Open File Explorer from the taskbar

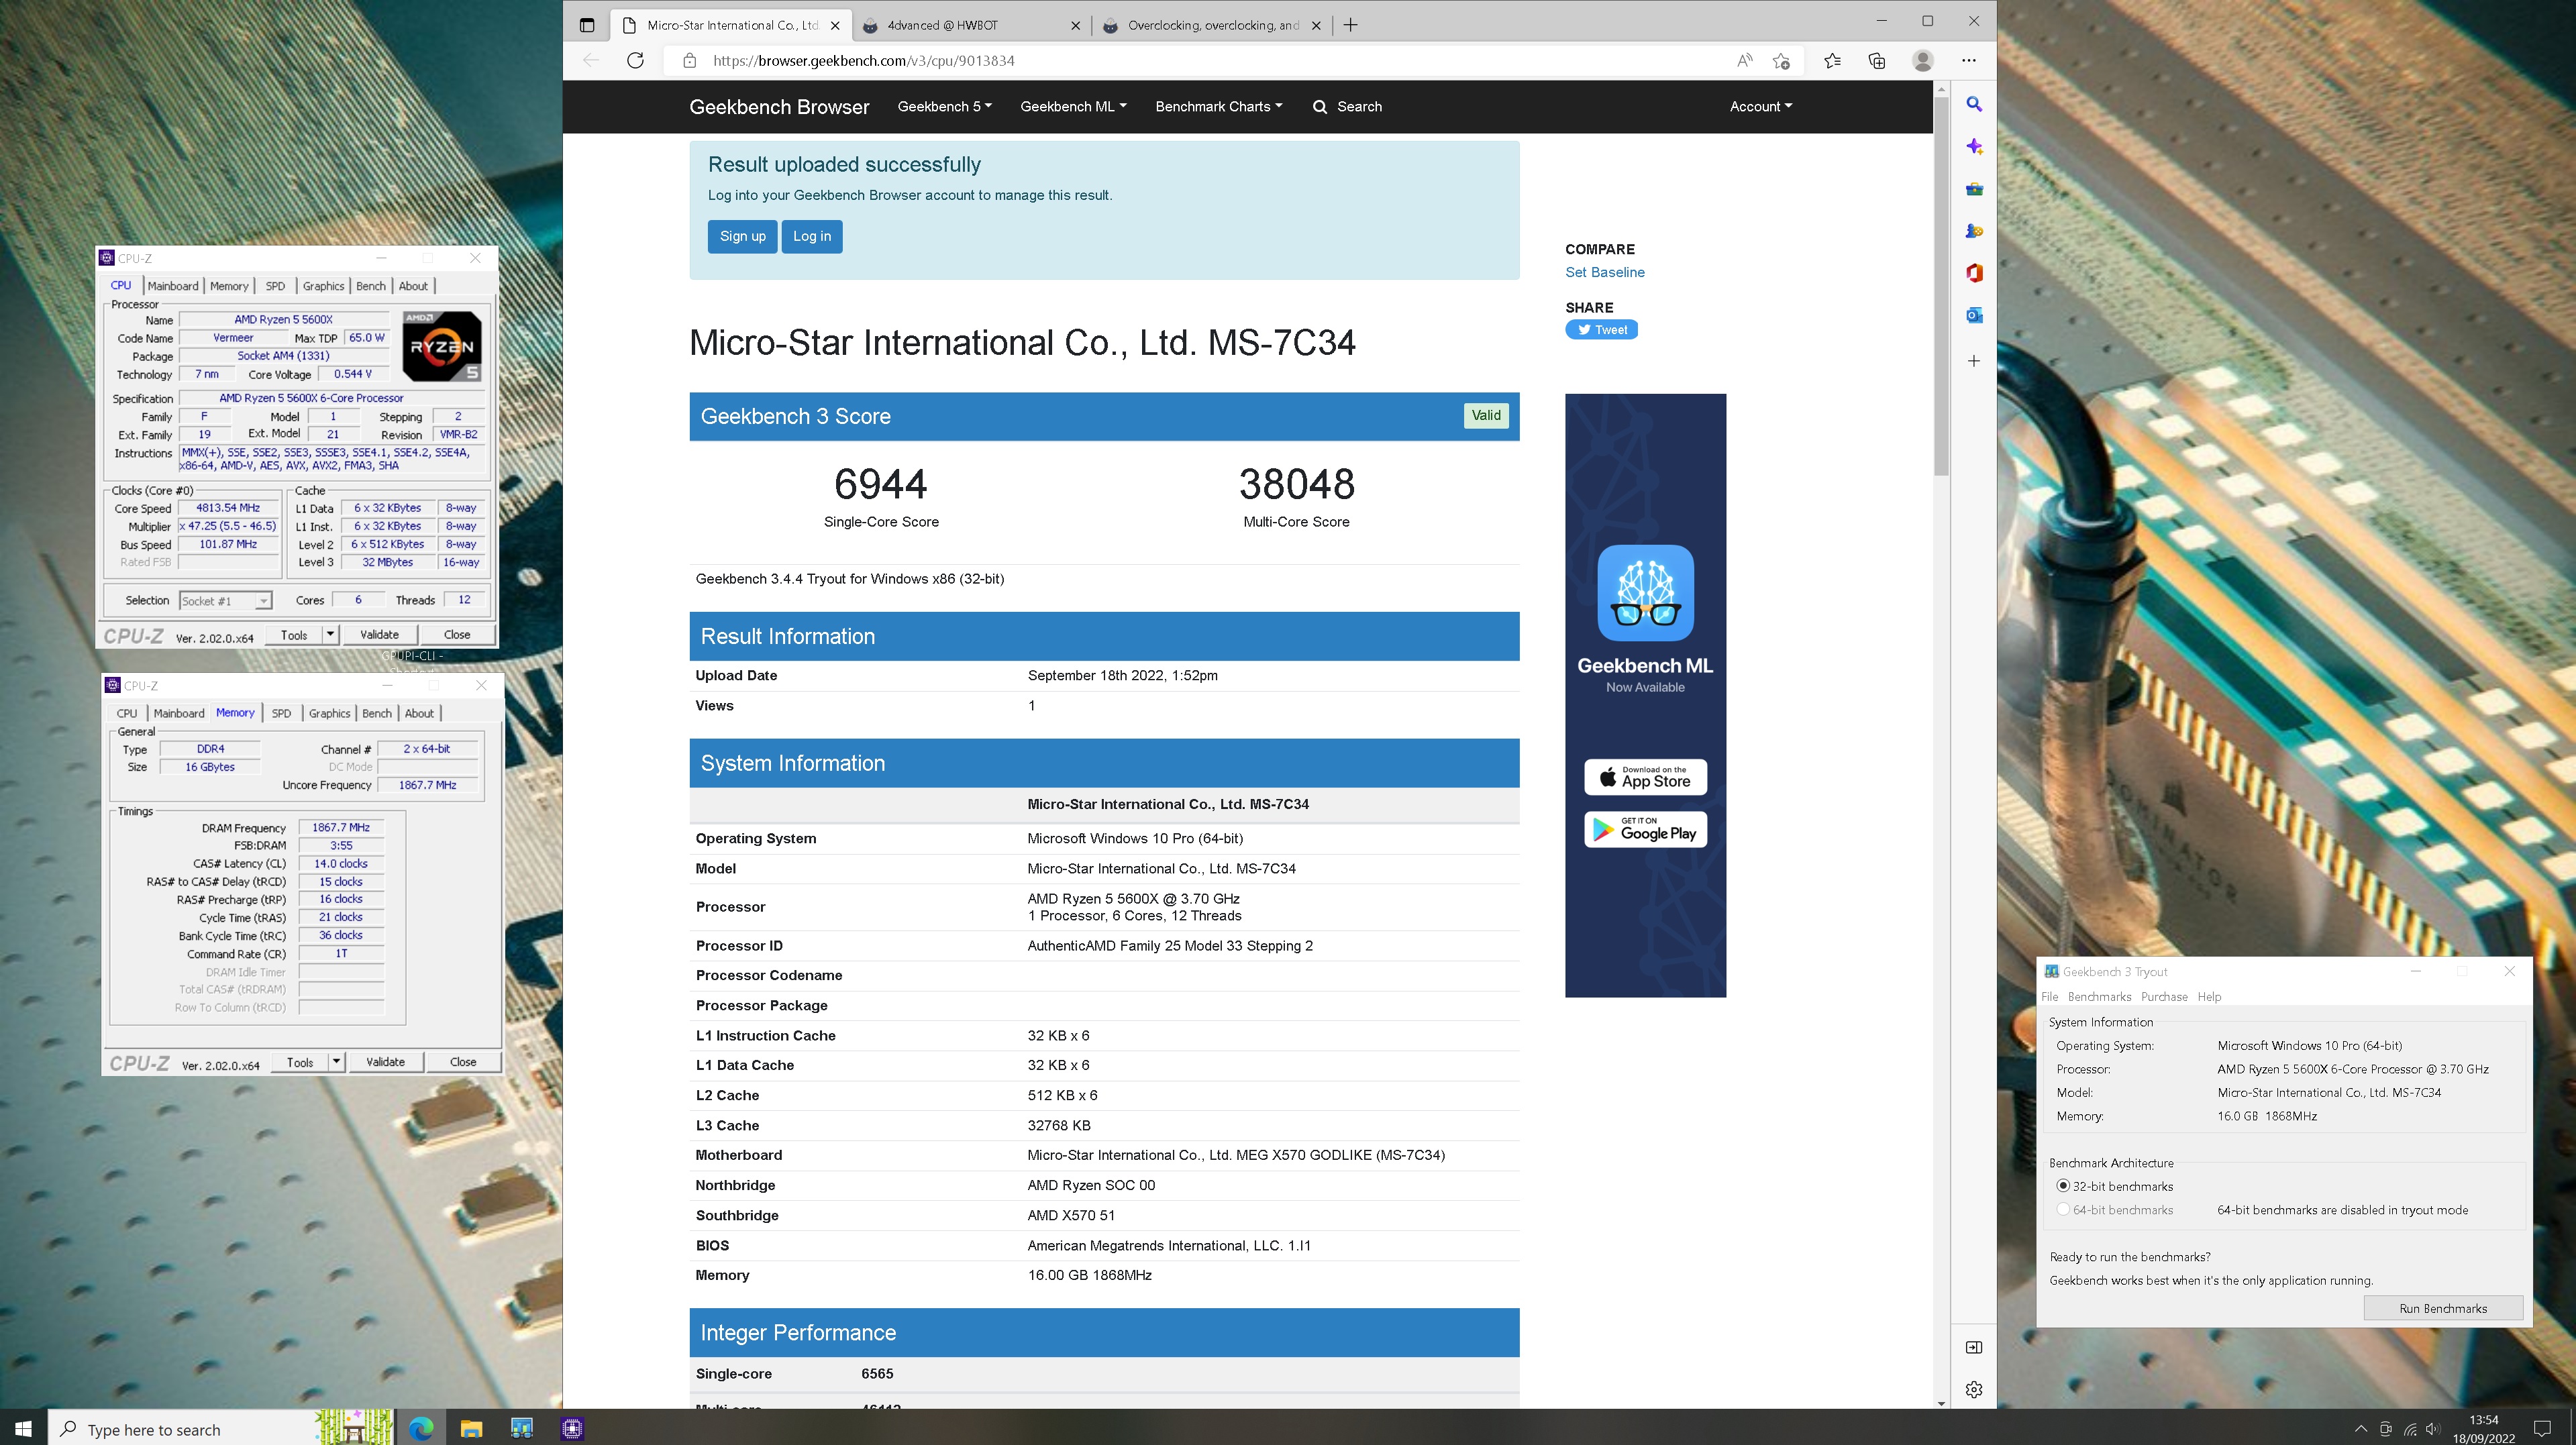(x=471, y=1428)
